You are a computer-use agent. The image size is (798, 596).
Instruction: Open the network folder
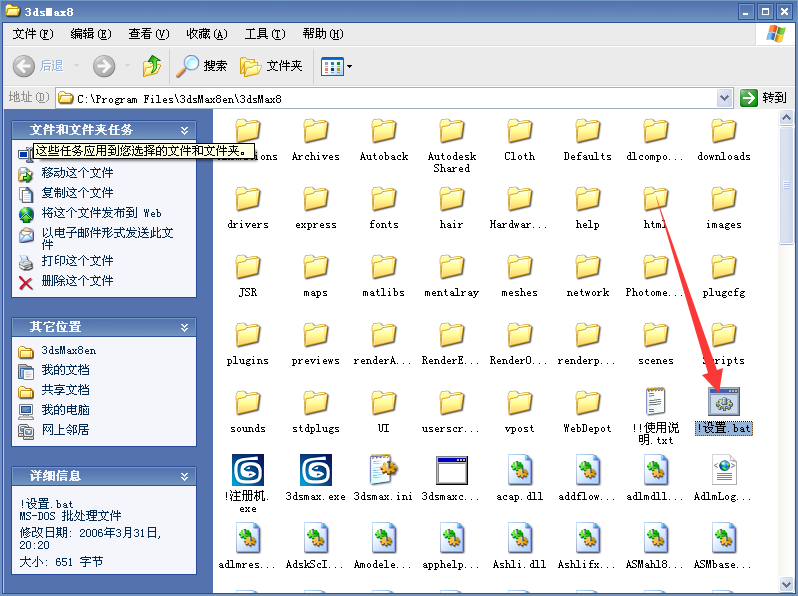click(587, 275)
